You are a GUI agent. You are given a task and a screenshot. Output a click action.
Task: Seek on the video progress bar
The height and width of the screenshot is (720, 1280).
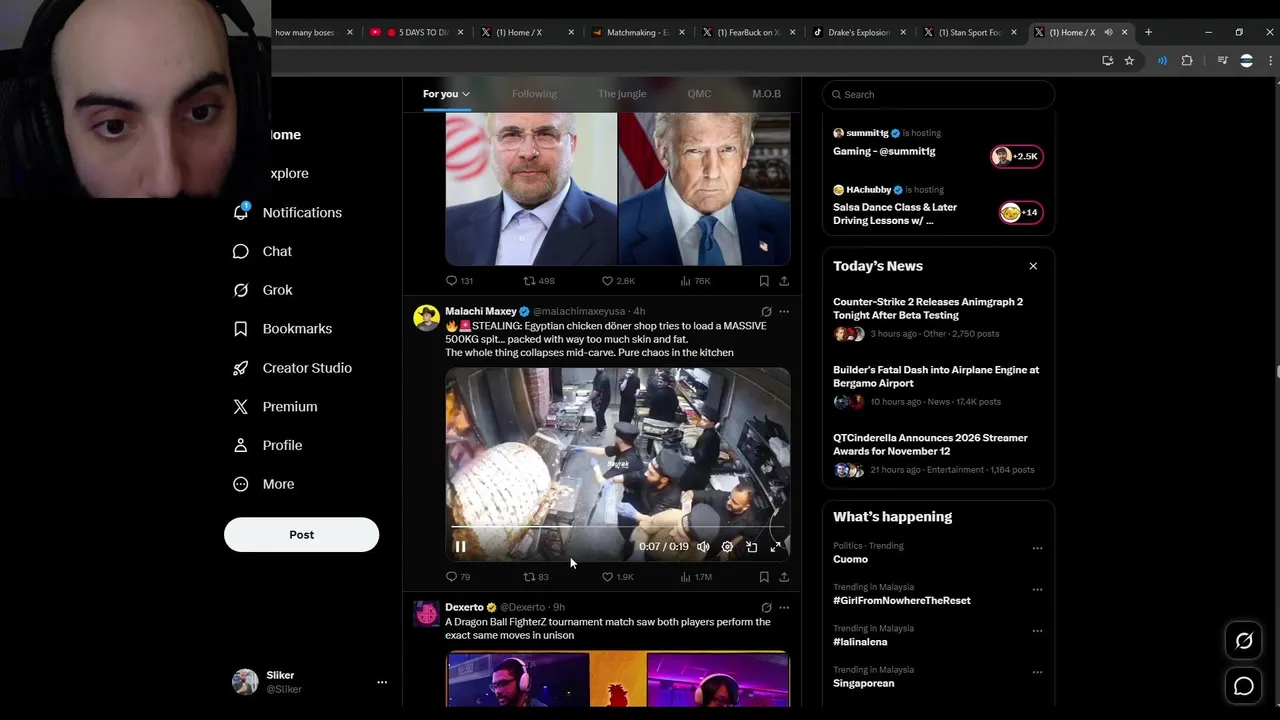click(617, 526)
